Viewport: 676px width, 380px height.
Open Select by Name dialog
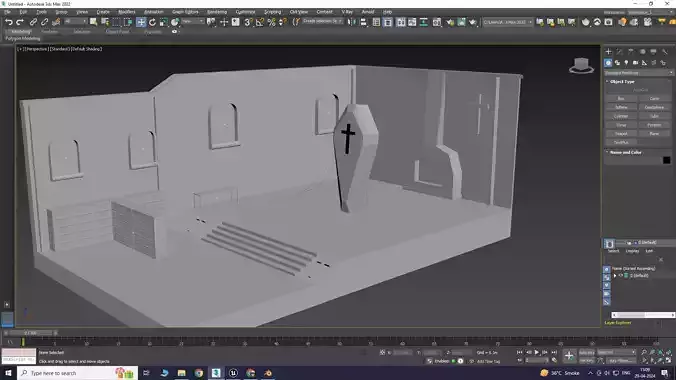105,22
